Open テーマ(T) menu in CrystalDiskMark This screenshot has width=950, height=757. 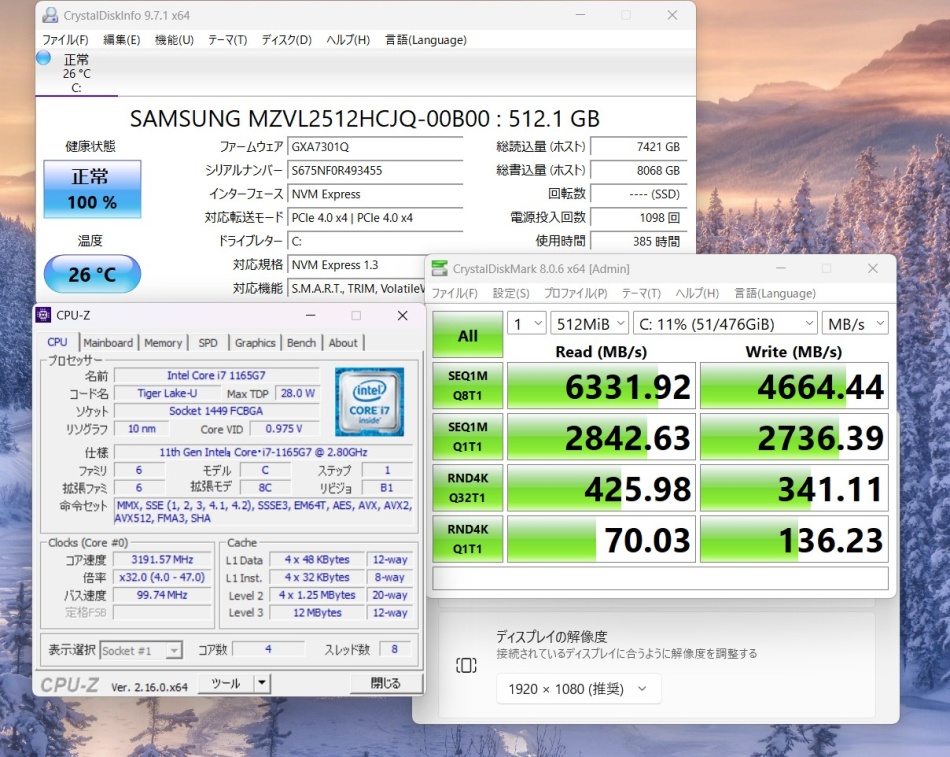pyautogui.click(x=641, y=293)
